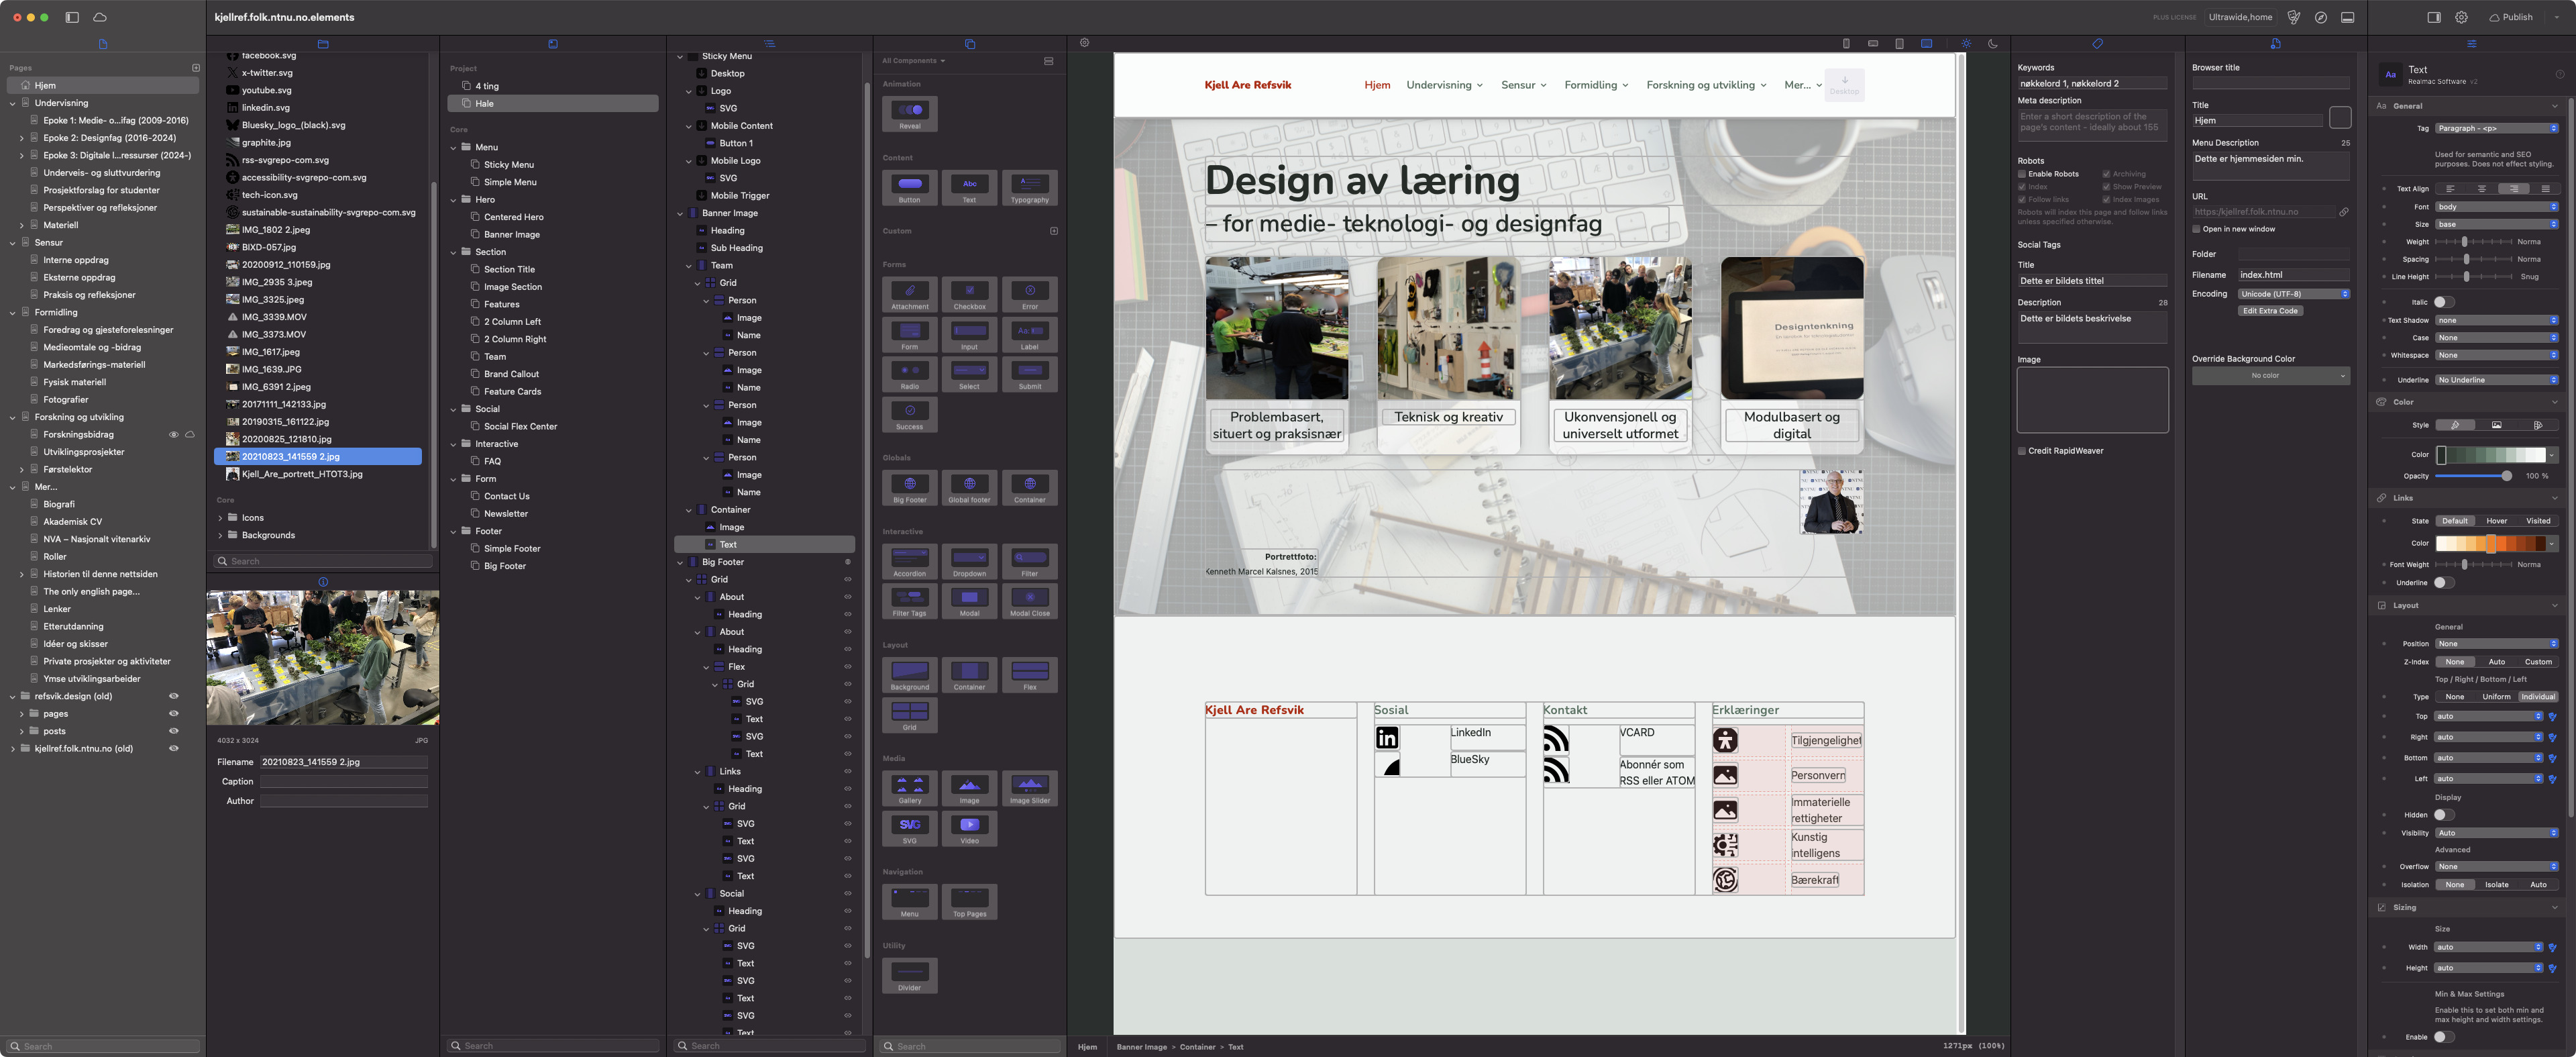2576x1057 pixels.
Task: Click Edit Extra Code button
Action: coord(2270,311)
